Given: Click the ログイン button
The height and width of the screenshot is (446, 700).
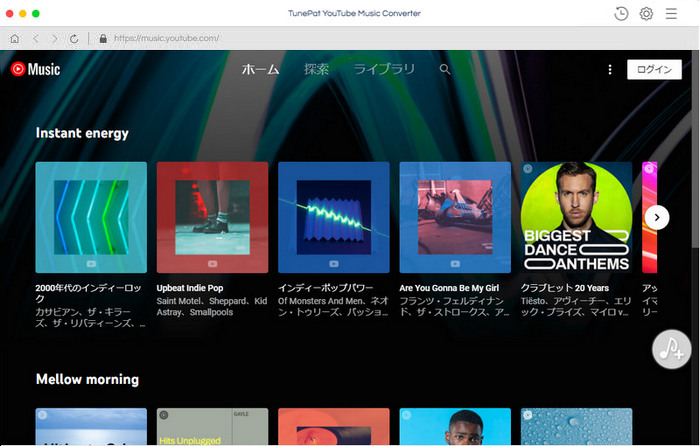Looking at the screenshot, I should point(654,69).
